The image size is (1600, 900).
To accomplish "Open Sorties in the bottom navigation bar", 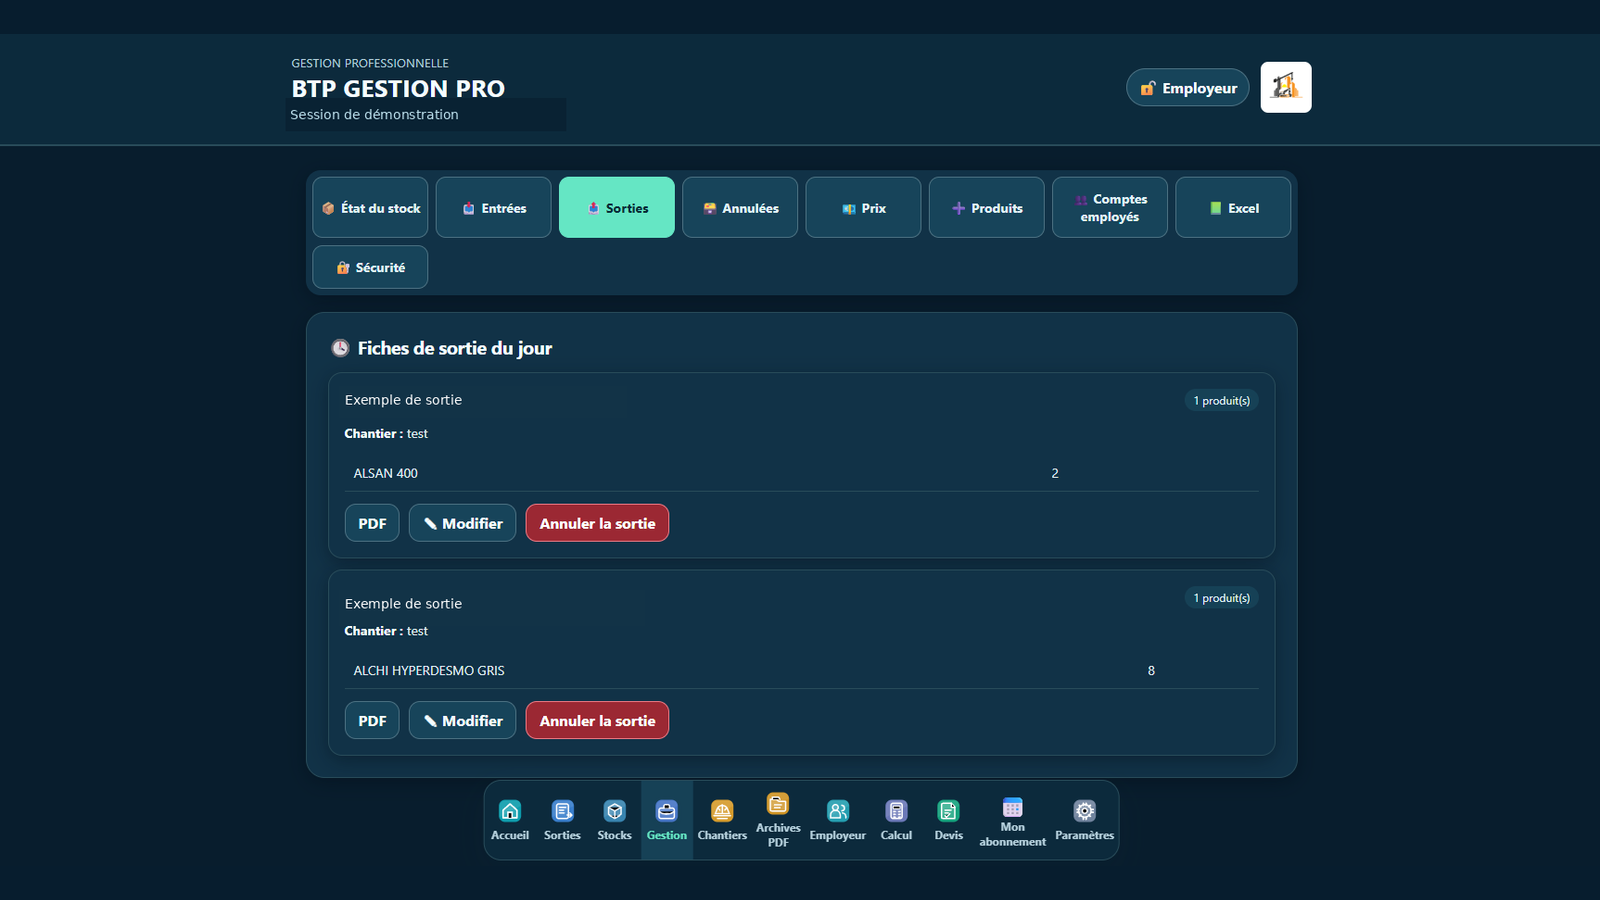I will click(562, 820).
